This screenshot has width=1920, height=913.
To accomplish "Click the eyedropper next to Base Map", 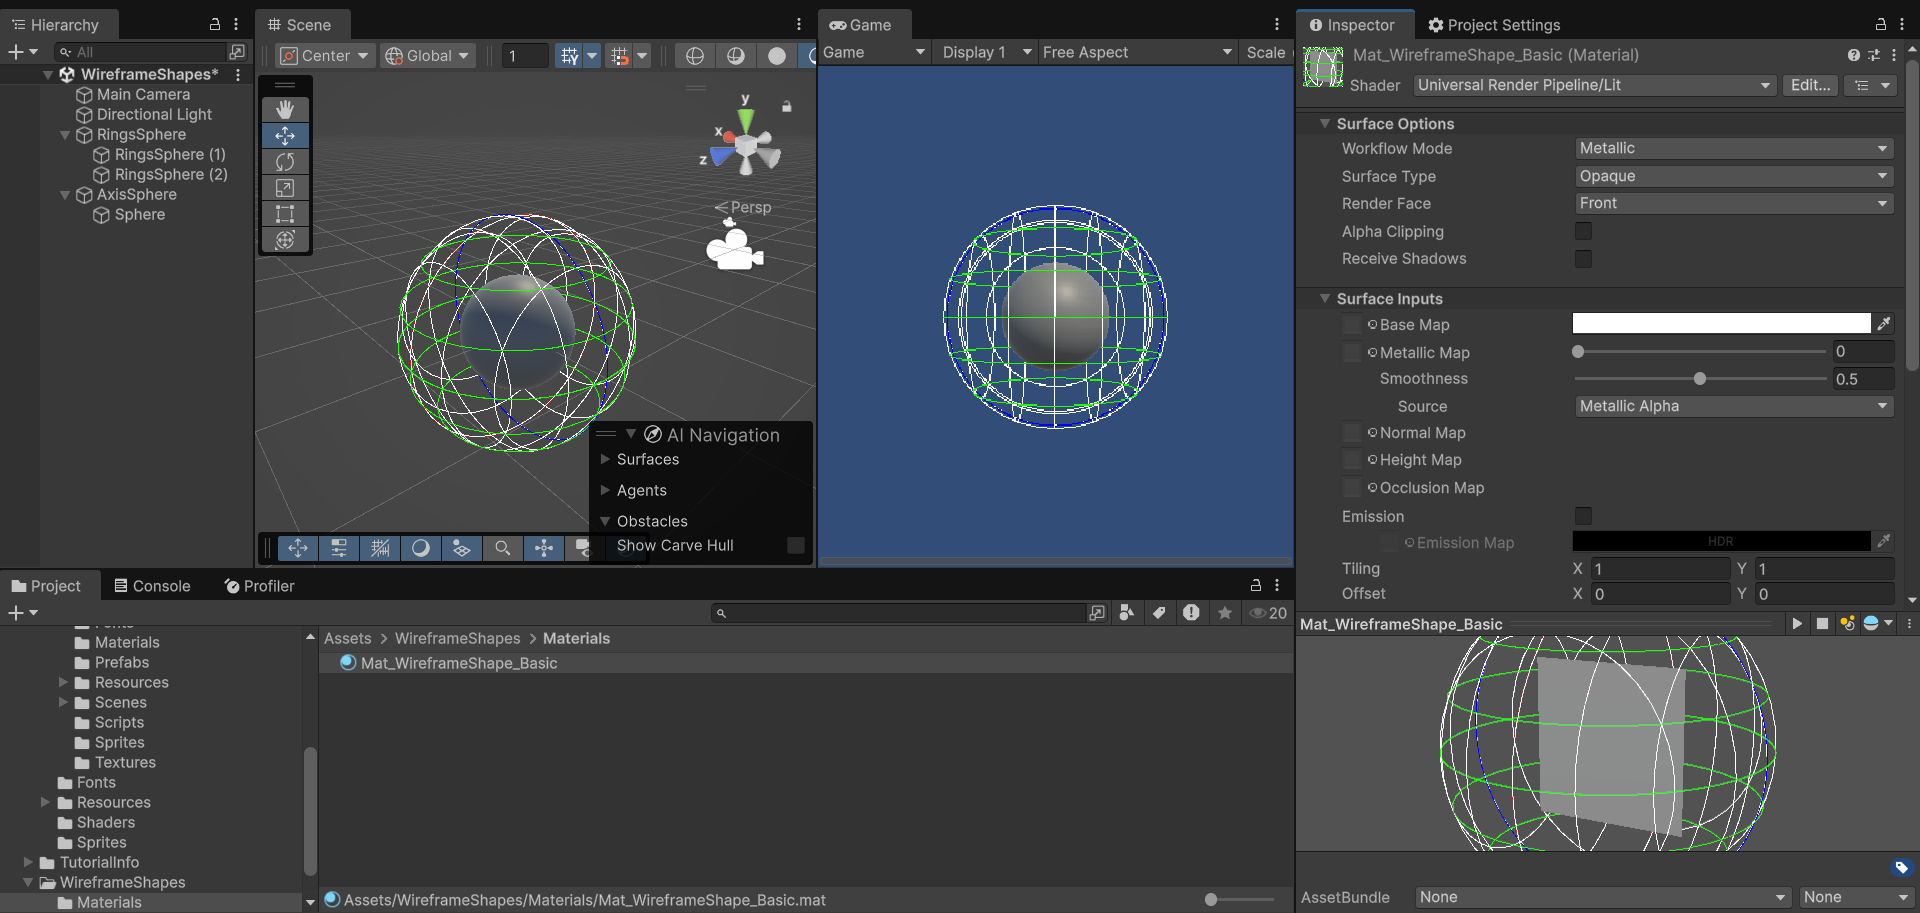I will coord(1884,324).
